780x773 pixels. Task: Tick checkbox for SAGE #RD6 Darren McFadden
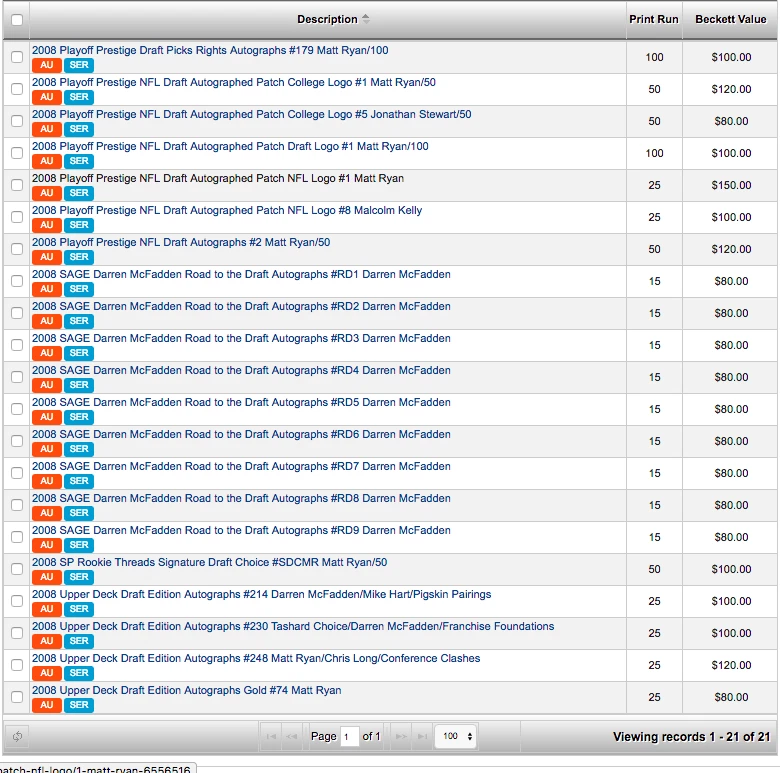17,441
